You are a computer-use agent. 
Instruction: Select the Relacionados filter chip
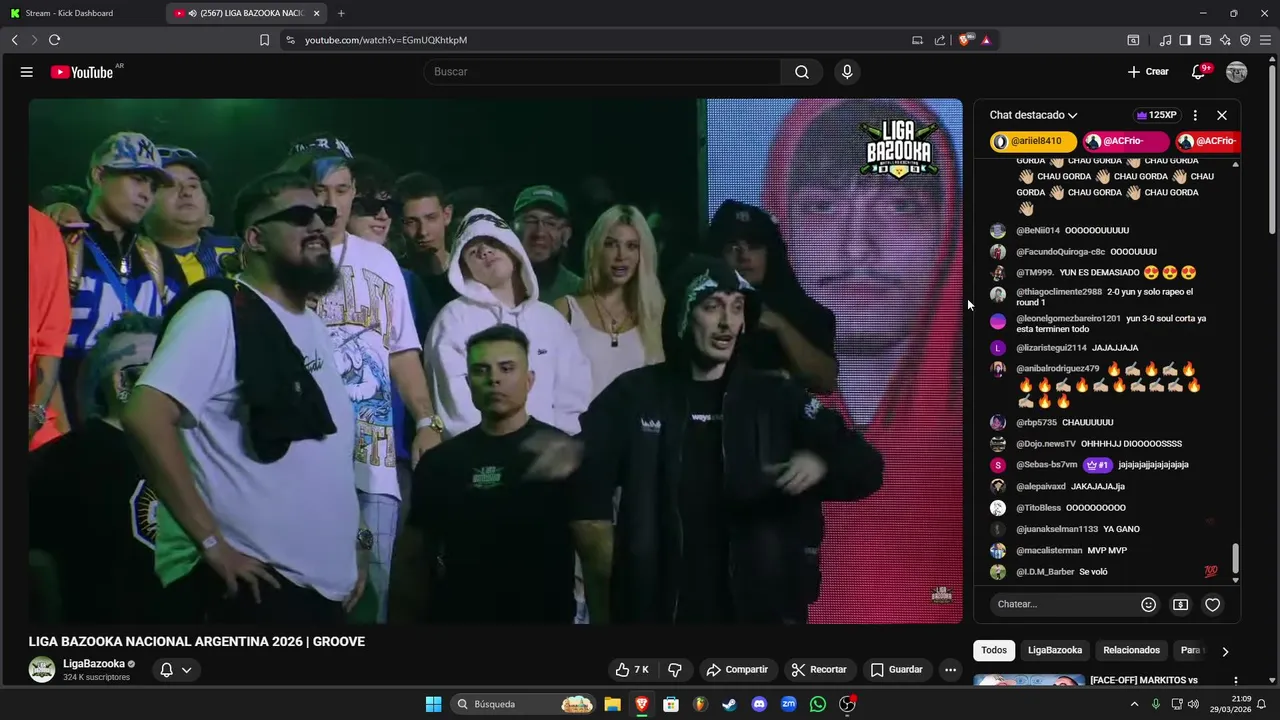1131,650
